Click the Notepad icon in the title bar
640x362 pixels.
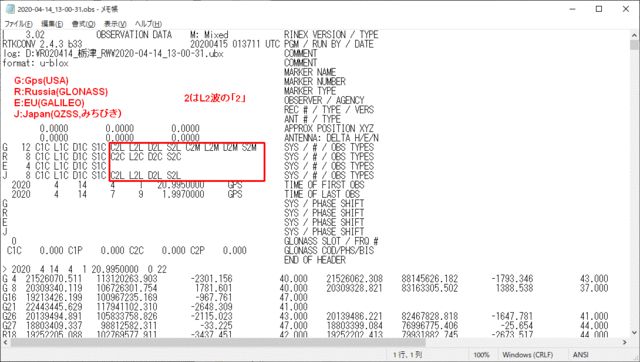click(10, 9)
